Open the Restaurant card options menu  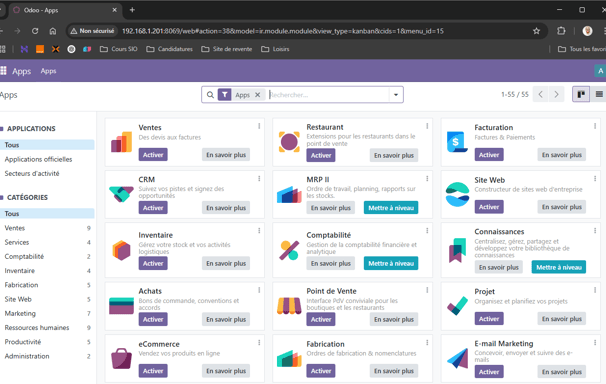click(x=427, y=126)
